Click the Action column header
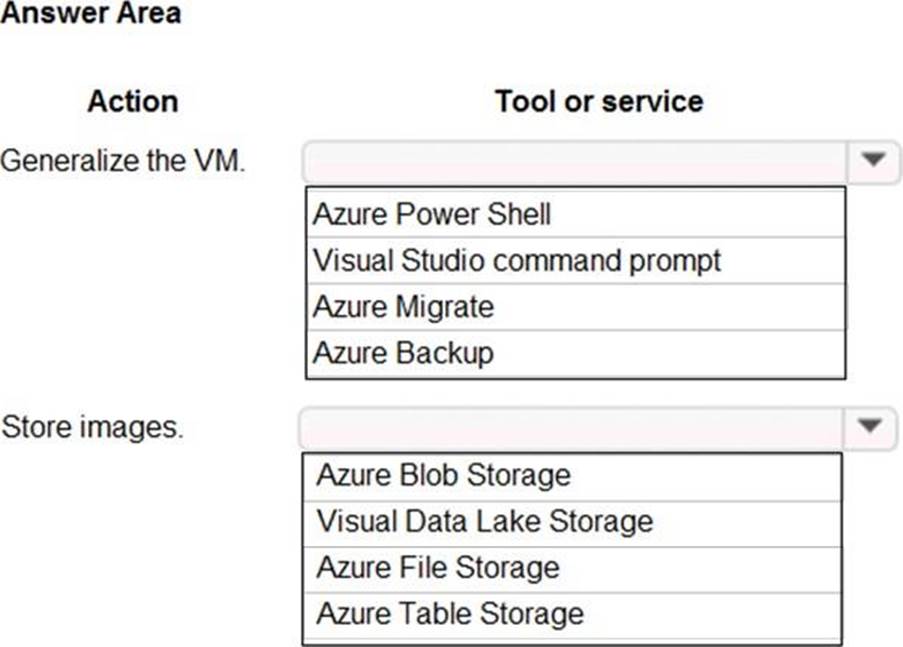 pos(132,101)
